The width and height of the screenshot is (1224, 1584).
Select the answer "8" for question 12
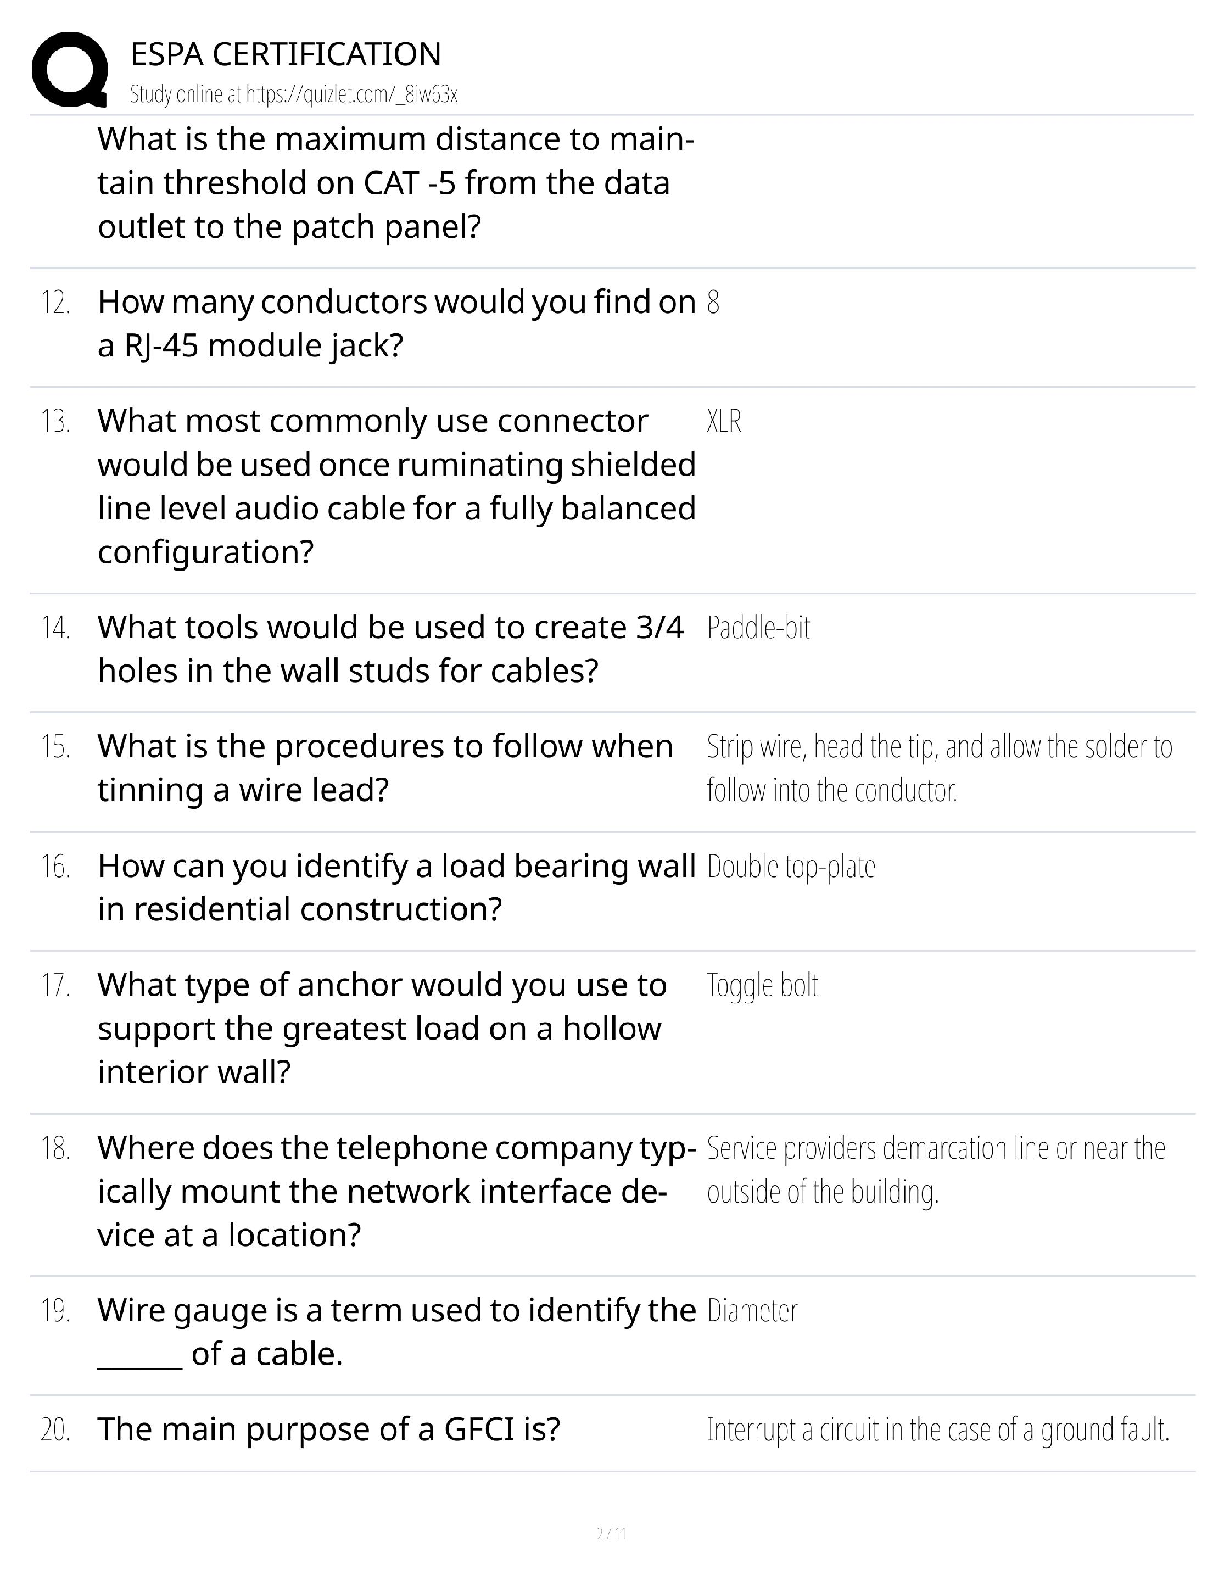pos(713,302)
